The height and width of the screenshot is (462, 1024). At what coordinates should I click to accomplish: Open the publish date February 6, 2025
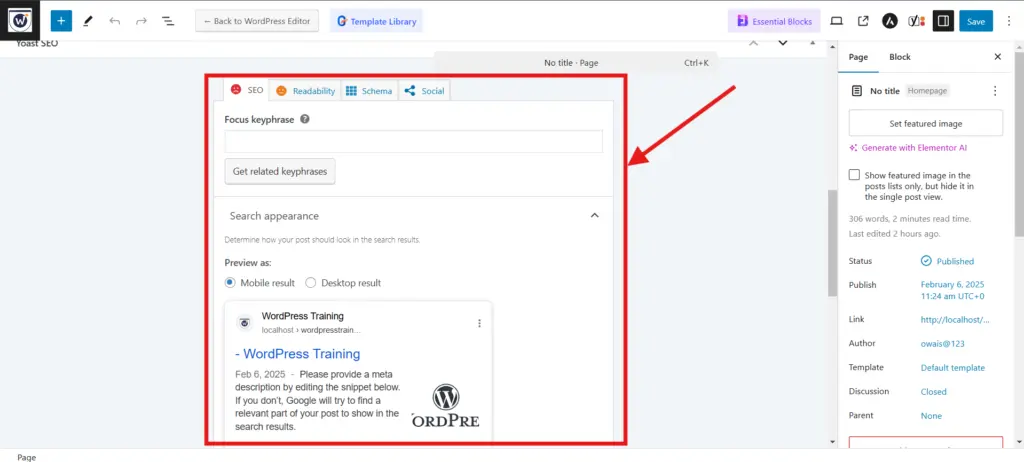click(952, 290)
